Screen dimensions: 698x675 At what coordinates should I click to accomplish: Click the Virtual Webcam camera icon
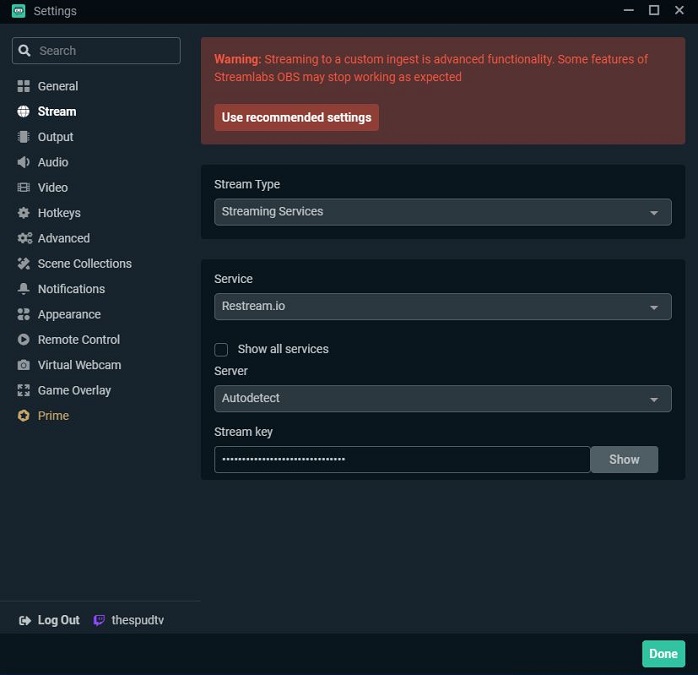24,365
